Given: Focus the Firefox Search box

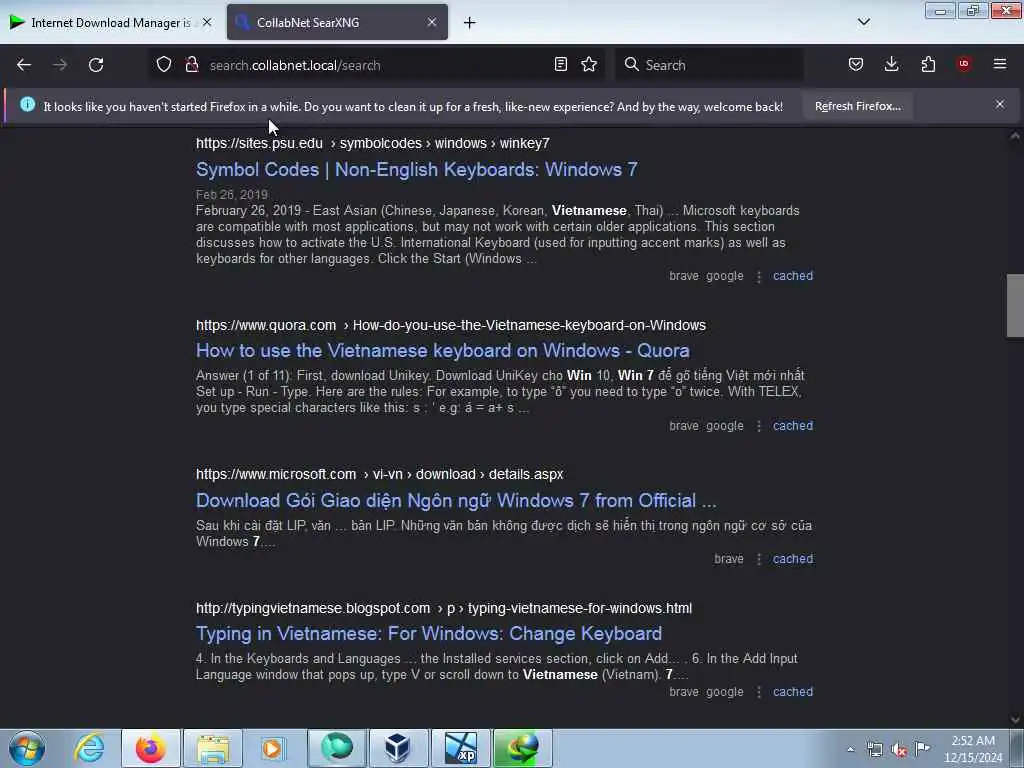Looking at the screenshot, I should click(x=709, y=65).
